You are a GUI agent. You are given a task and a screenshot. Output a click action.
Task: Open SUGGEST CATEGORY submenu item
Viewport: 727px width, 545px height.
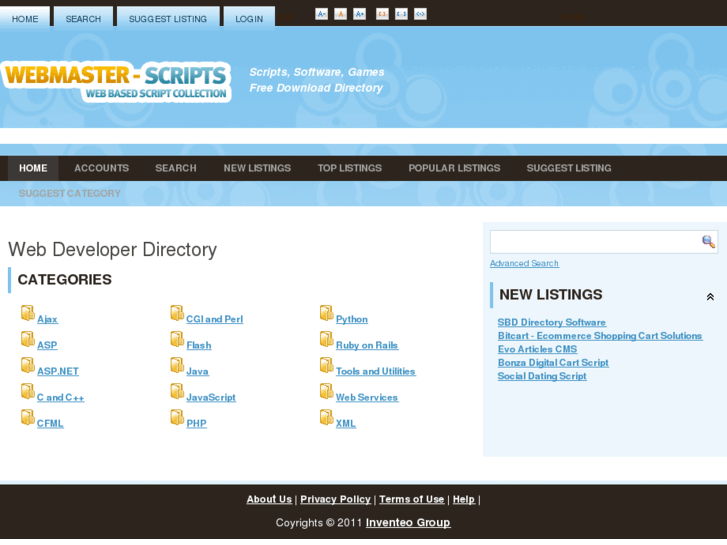70,193
